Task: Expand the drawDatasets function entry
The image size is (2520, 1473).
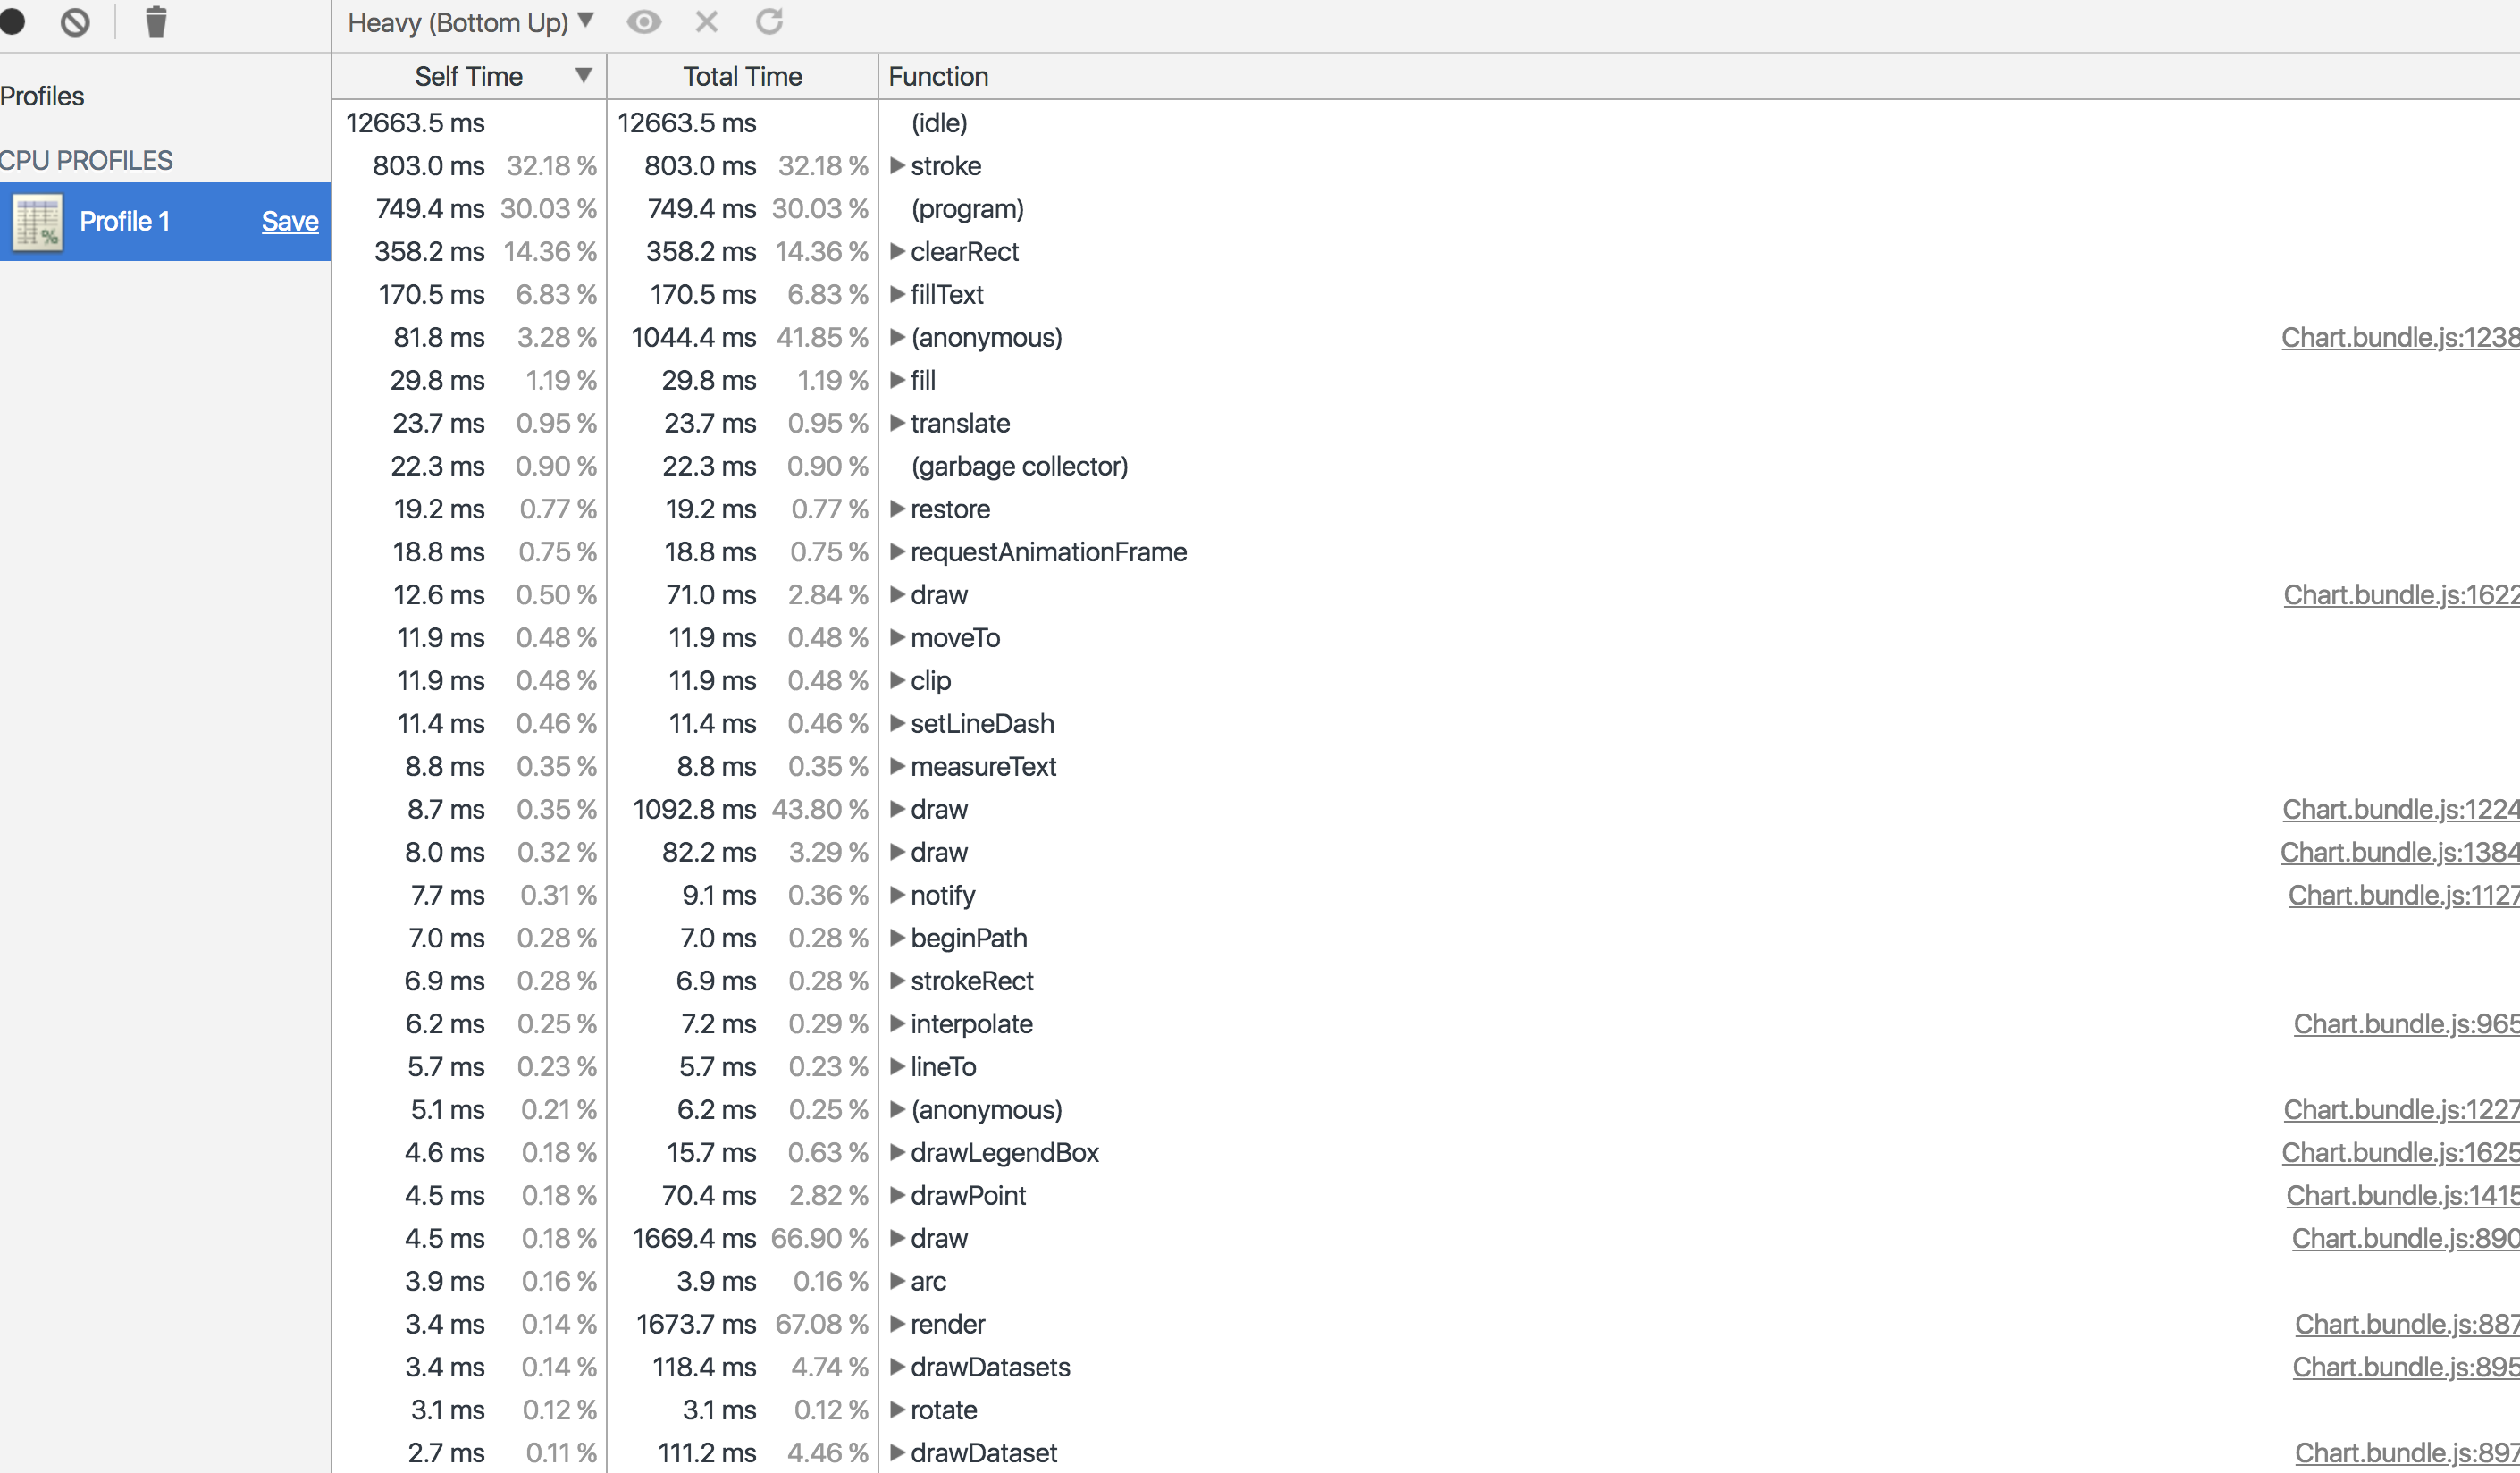Action: [x=898, y=1367]
